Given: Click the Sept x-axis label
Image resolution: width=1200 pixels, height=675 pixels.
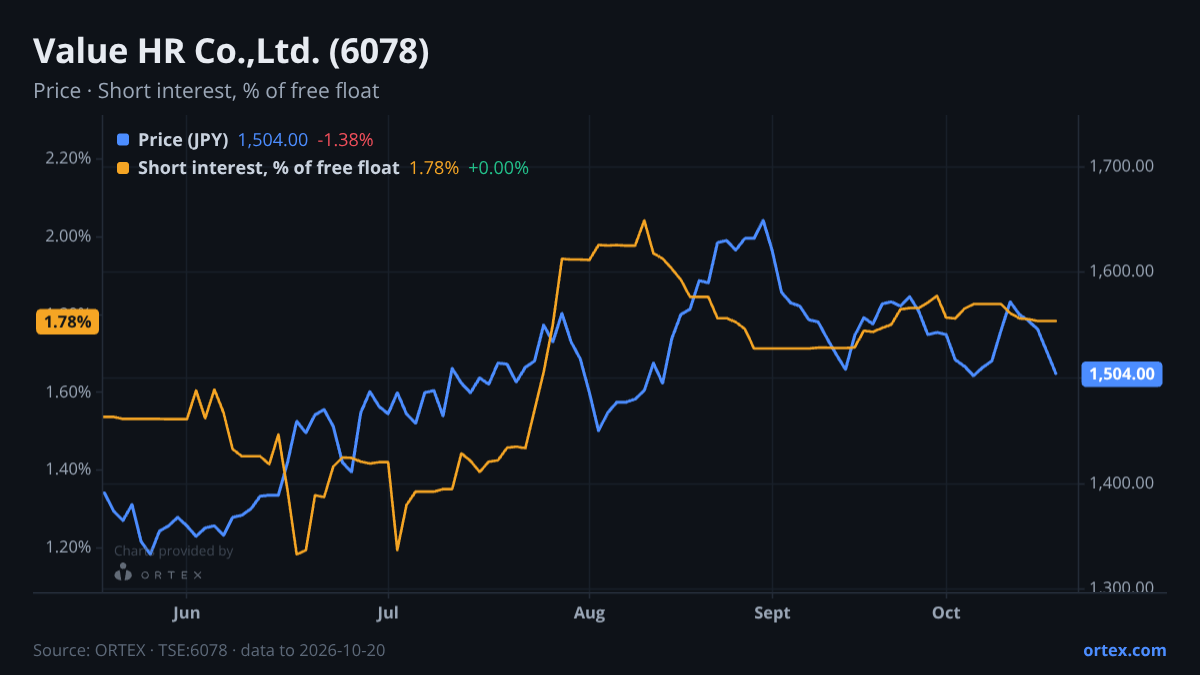Looking at the screenshot, I should (772, 612).
